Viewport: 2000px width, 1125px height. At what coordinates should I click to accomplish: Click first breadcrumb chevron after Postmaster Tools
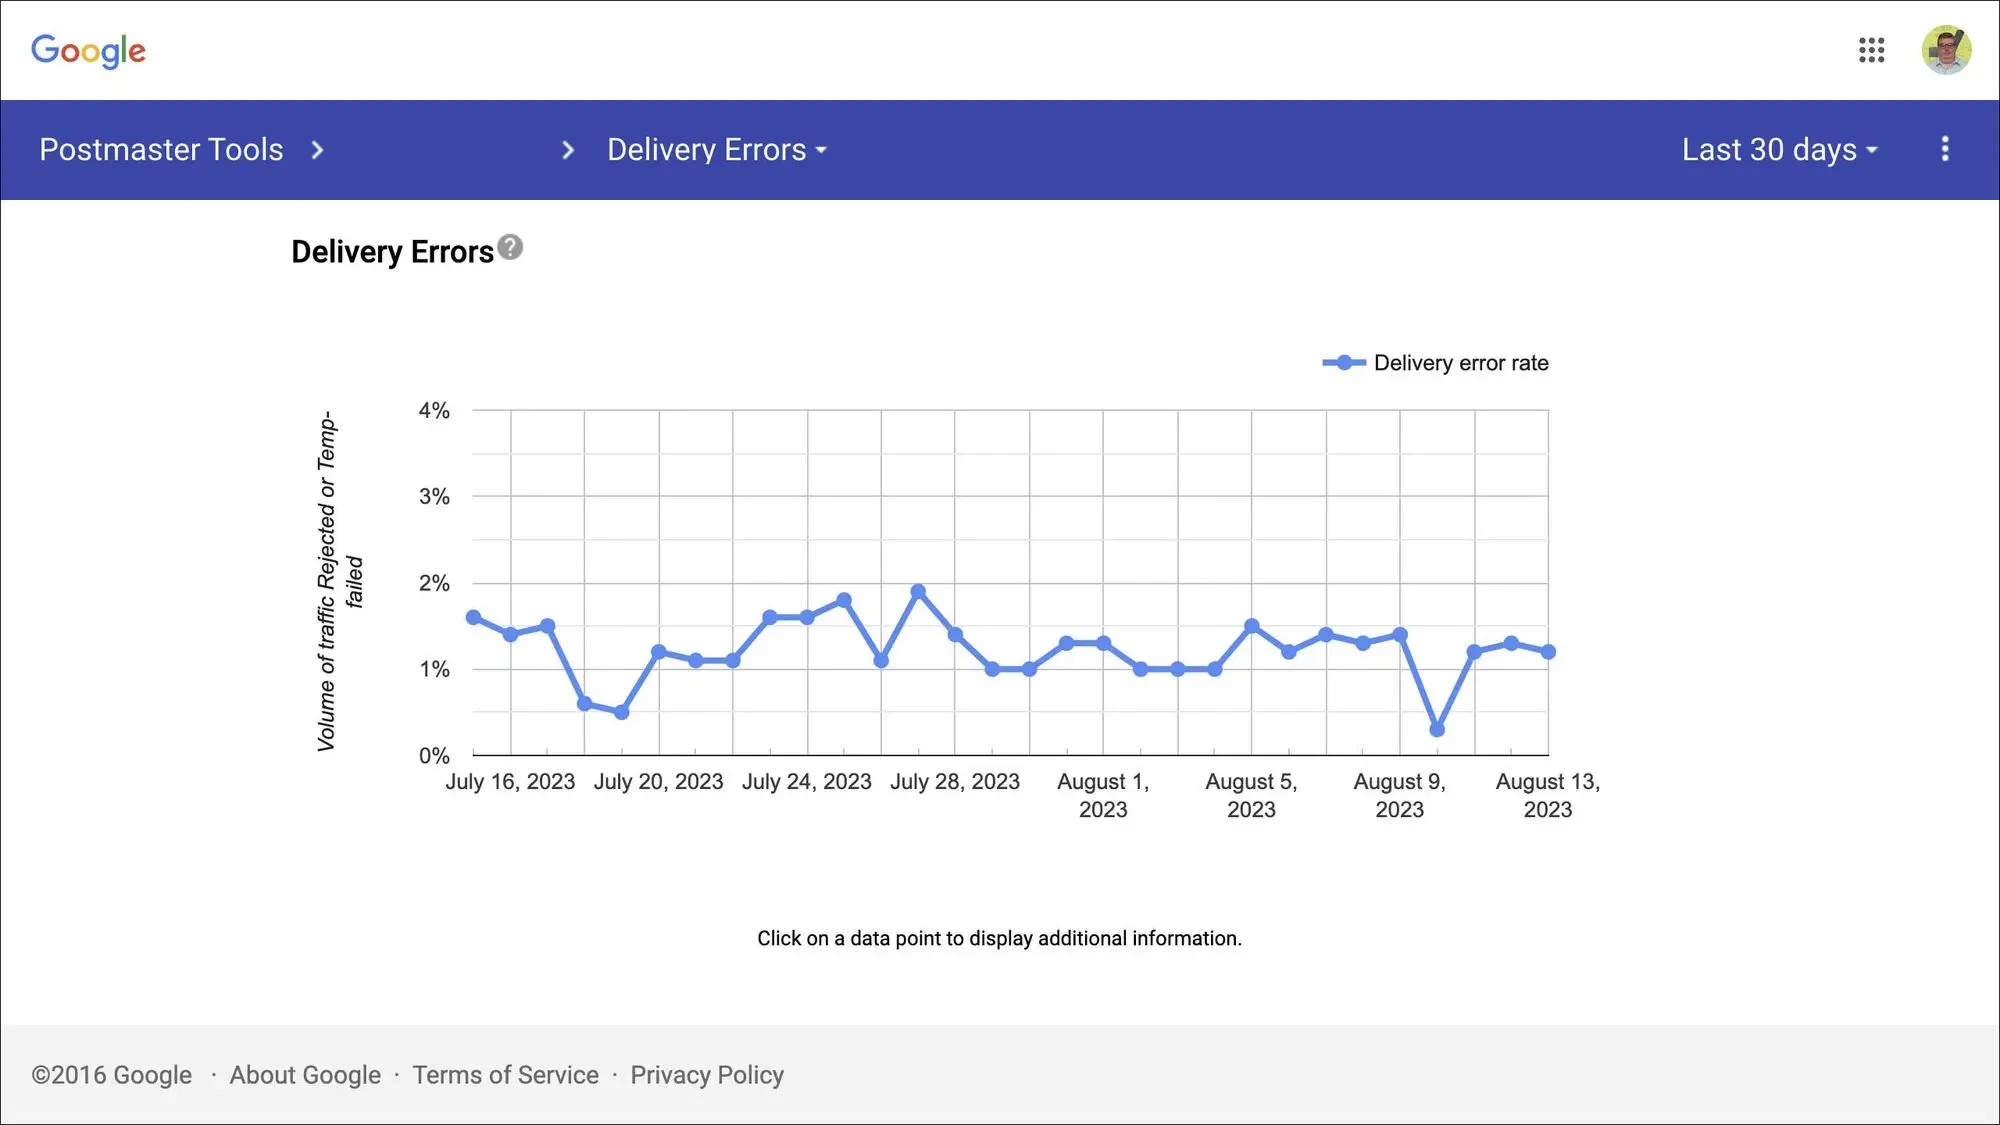(x=317, y=150)
